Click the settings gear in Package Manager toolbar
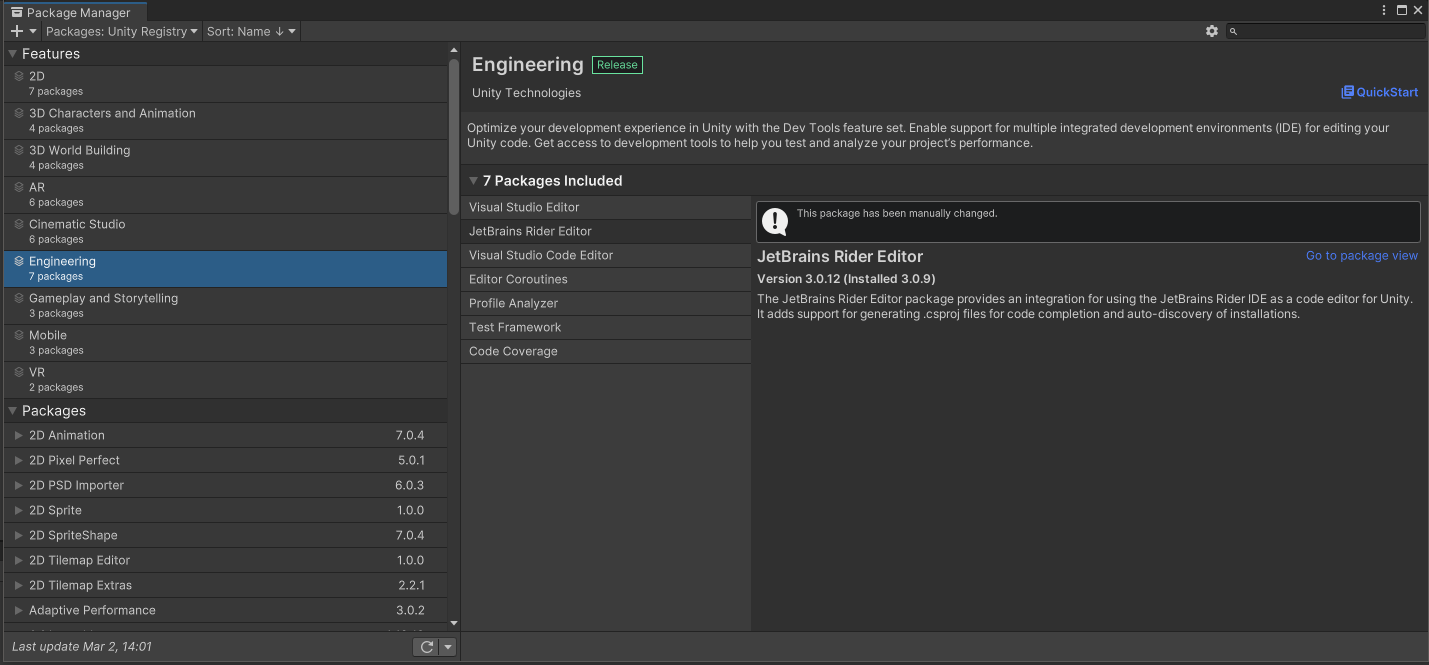The image size is (1429, 665). pos(1212,31)
